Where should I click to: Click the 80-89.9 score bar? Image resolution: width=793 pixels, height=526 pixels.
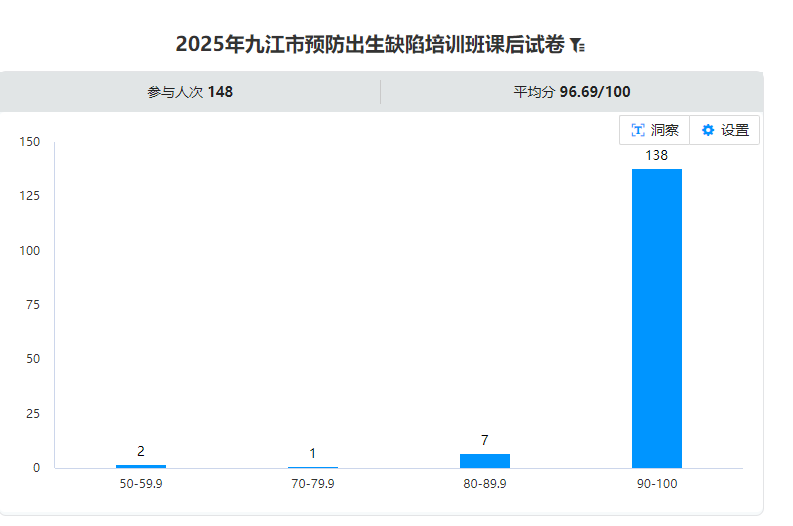point(485,460)
